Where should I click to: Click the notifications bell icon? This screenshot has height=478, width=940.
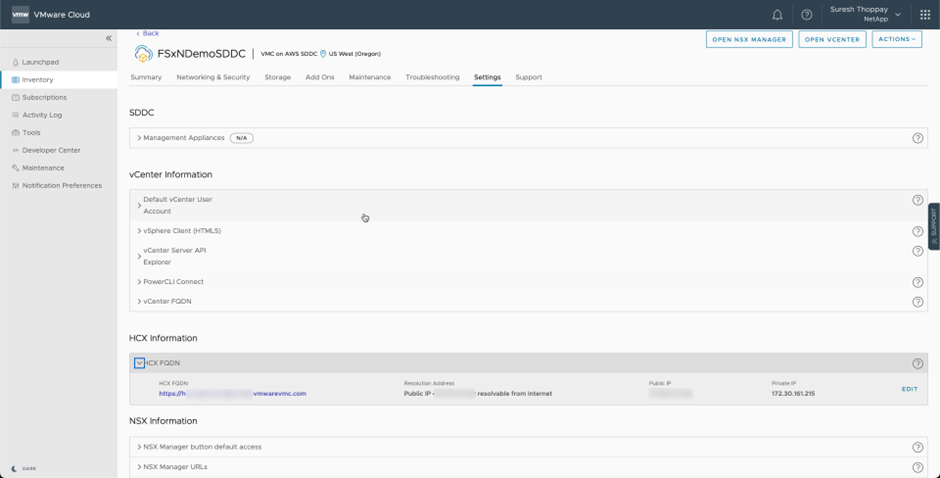coord(777,15)
